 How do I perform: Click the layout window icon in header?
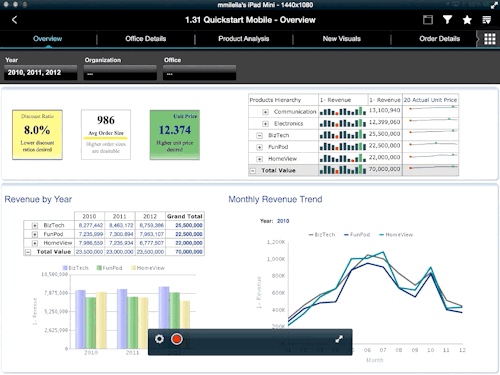428,20
